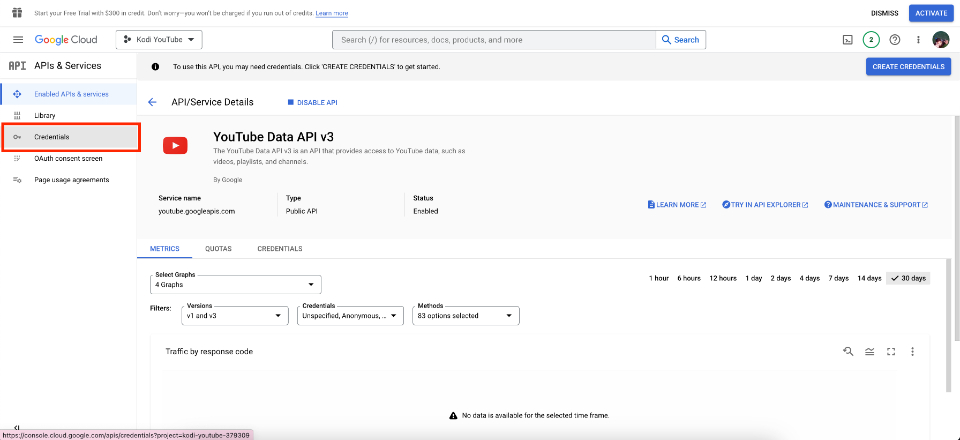The image size is (960, 440).
Task: Open the Methods filter dropdown
Action: tap(466, 316)
